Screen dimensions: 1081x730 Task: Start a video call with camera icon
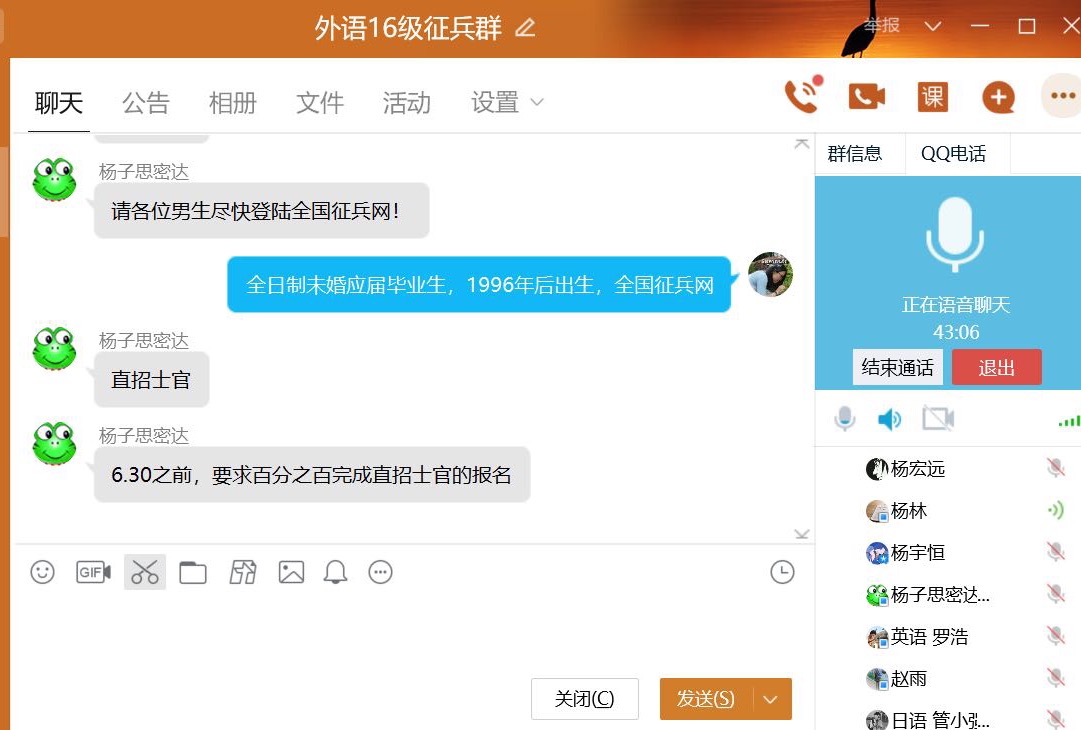[867, 96]
